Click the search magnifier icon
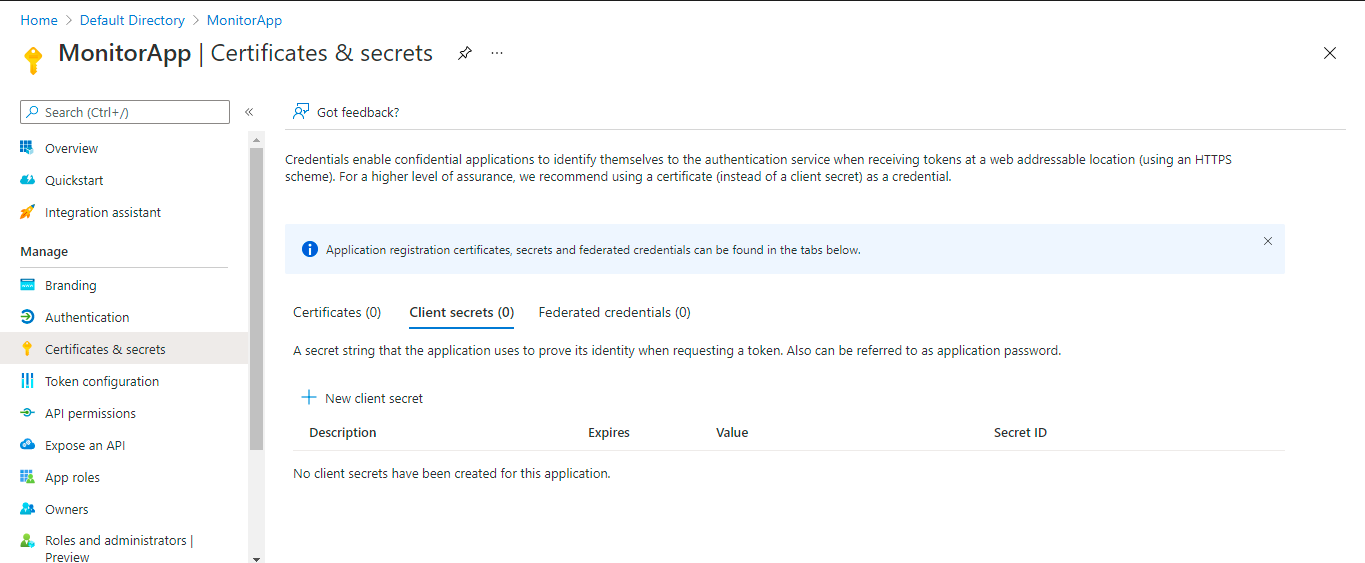Screen dimensions: 1365x563 pyautogui.click(x=33, y=112)
